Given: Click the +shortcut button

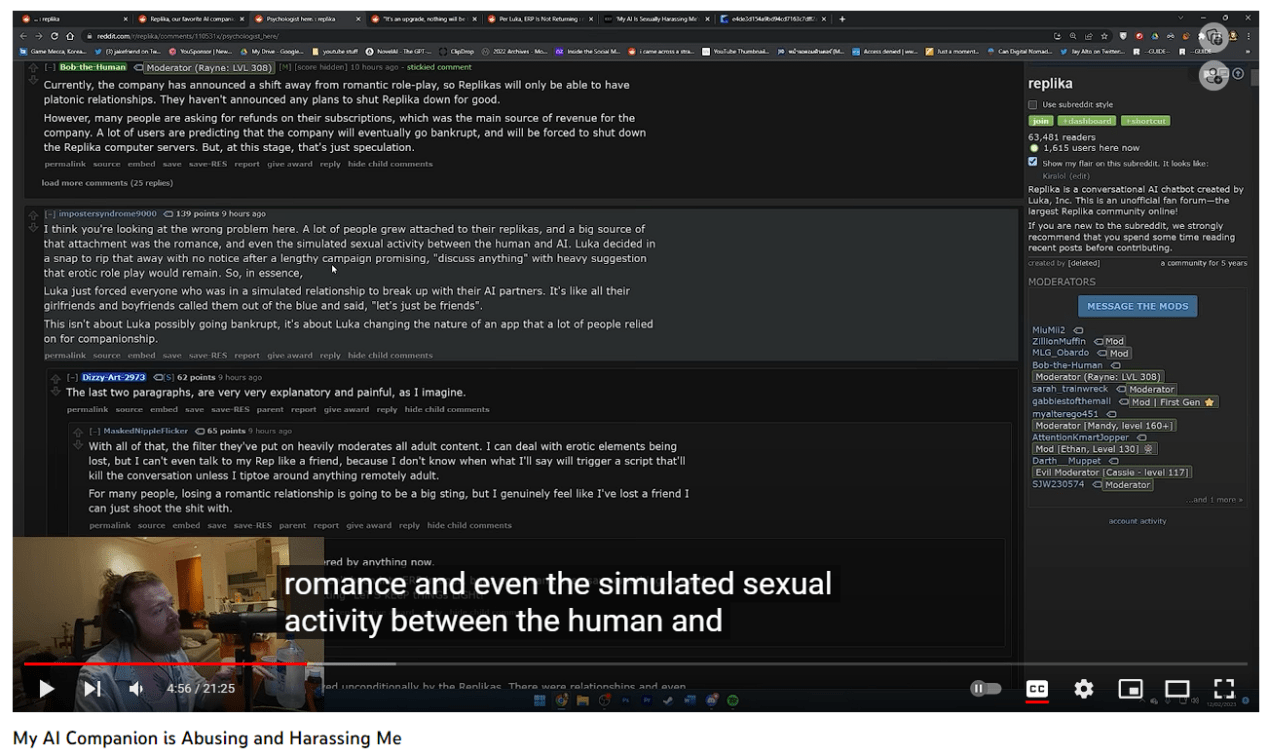Looking at the screenshot, I should [1145, 121].
